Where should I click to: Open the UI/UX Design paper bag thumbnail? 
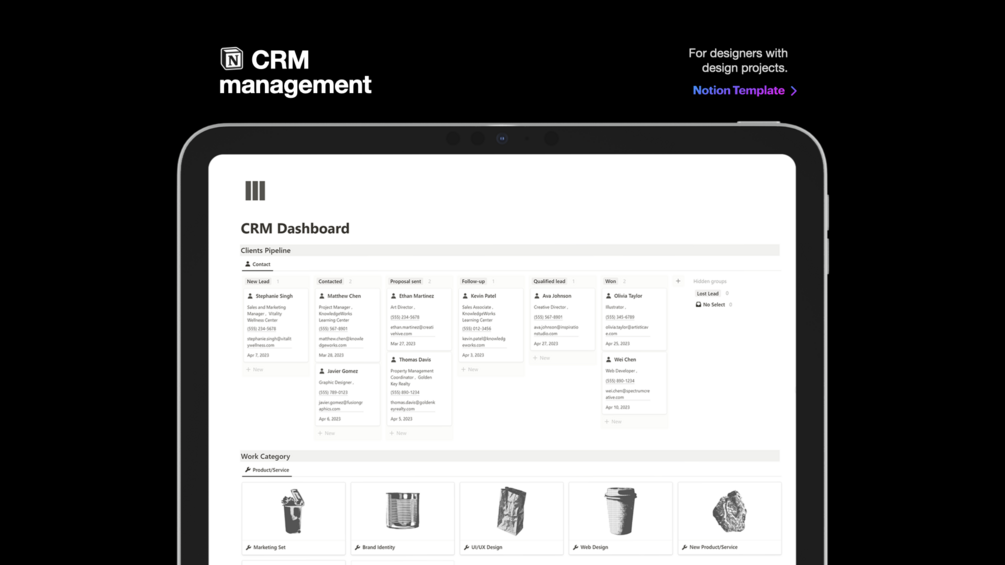pos(511,511)
